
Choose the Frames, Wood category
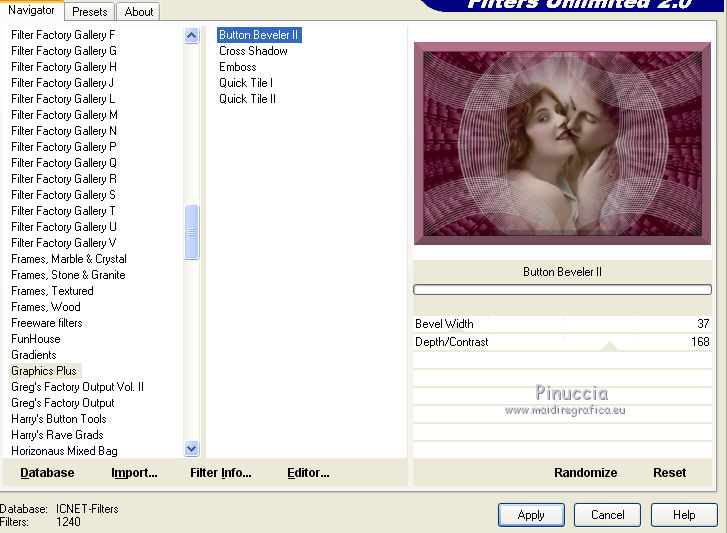point(46,307)
